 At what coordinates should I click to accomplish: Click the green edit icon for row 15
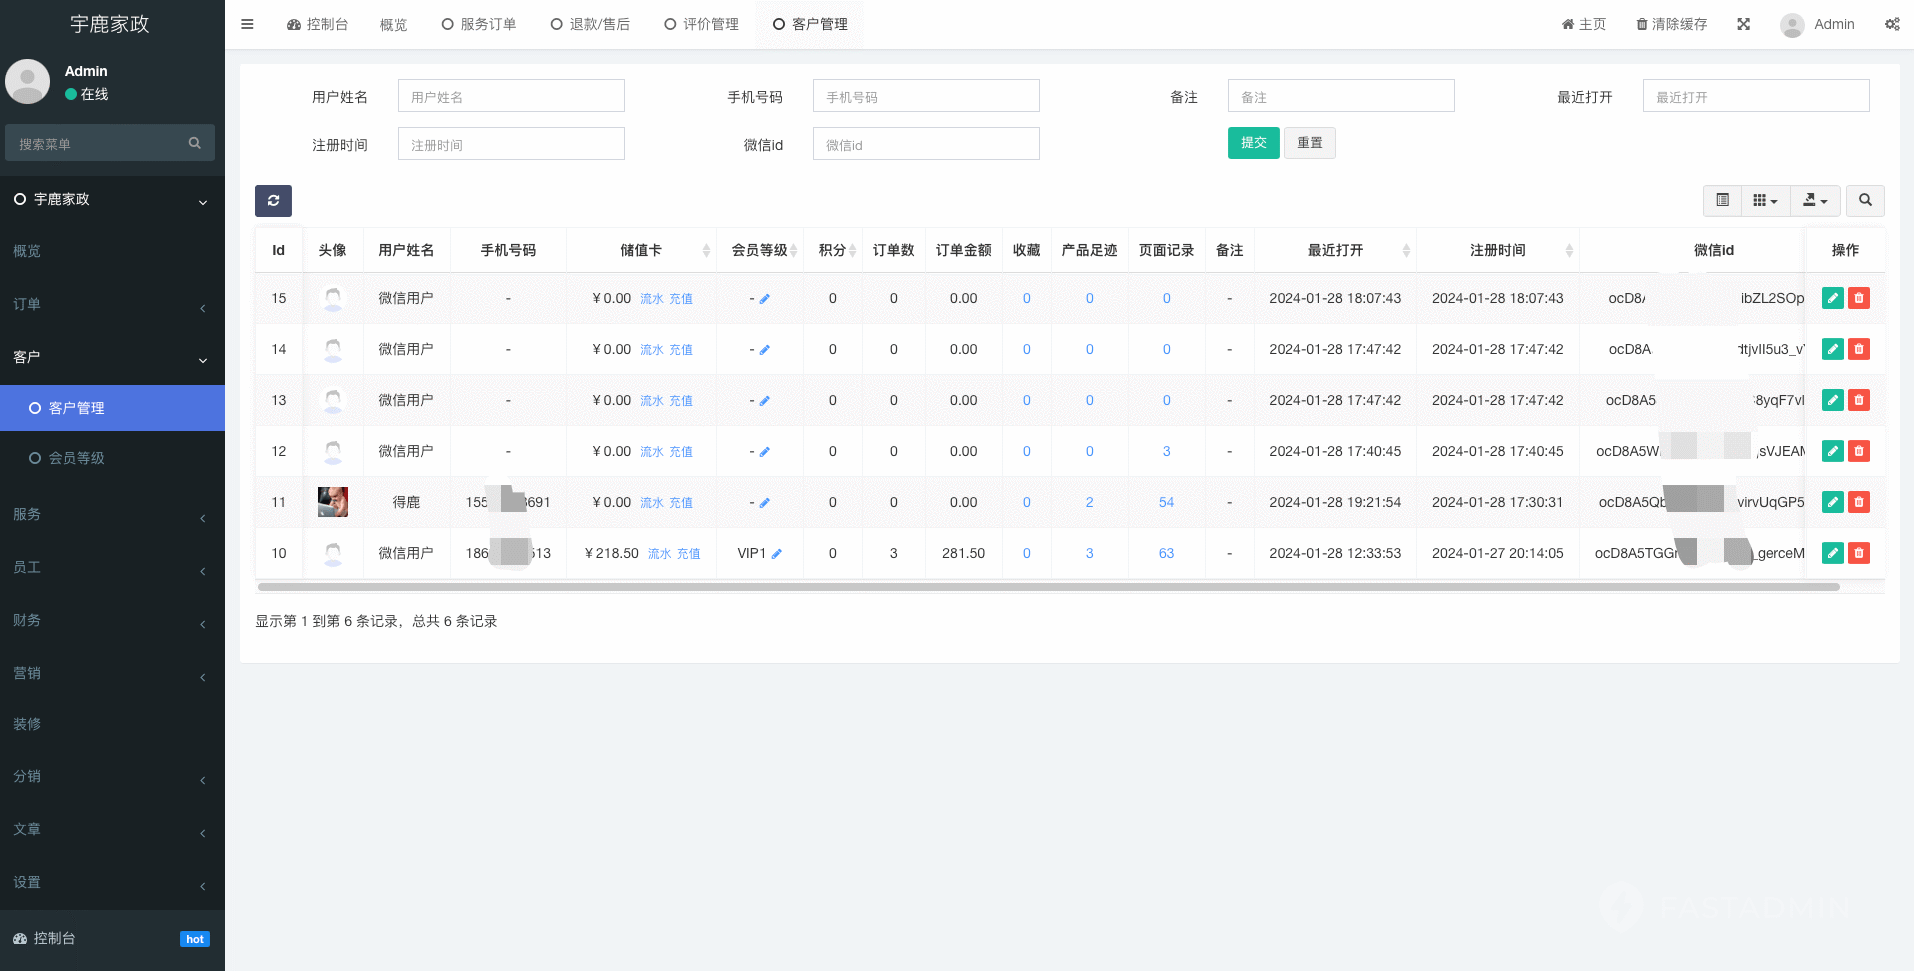[1832, 298]
